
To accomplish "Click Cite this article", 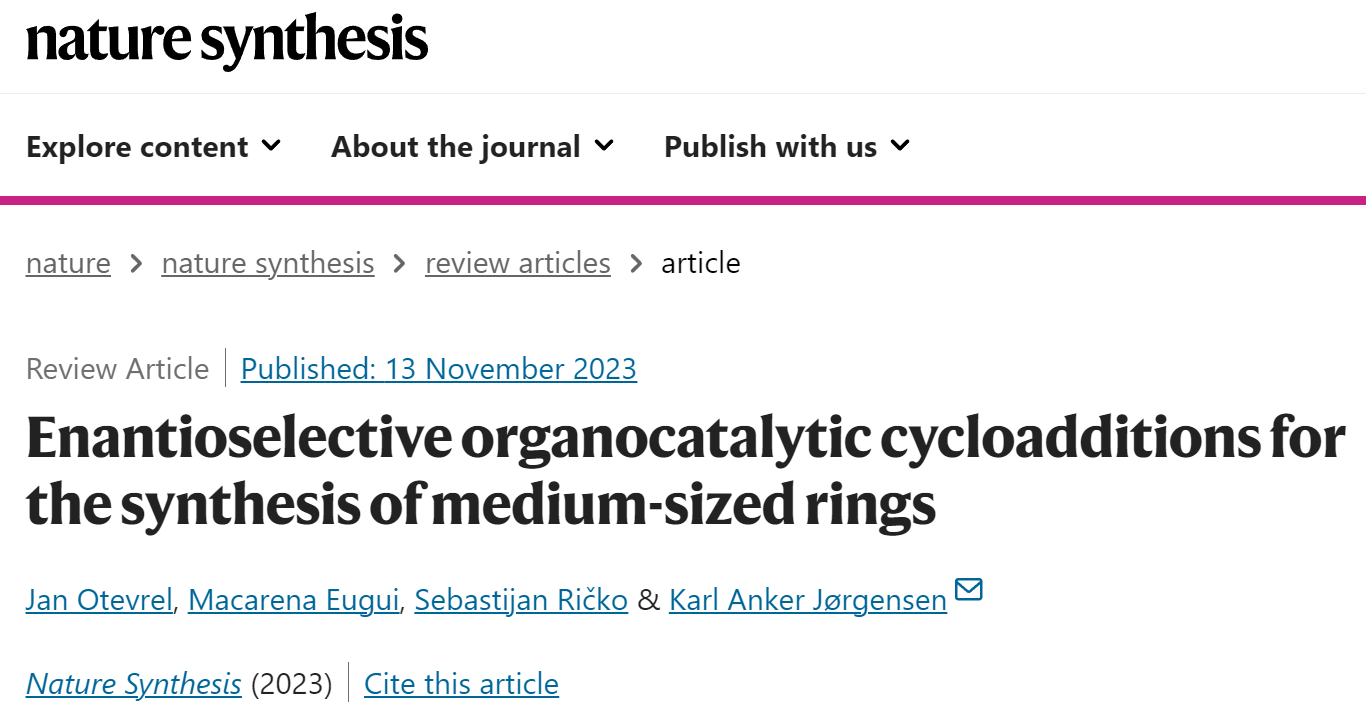I will coord(461,684).
